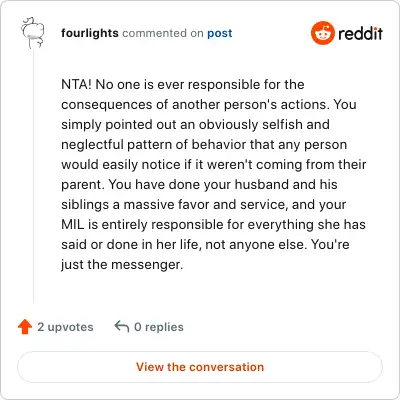Viewport: 400px width, 400px height.
Task: Click the line starting "neglectful pattern"
Action: point(204,145)
